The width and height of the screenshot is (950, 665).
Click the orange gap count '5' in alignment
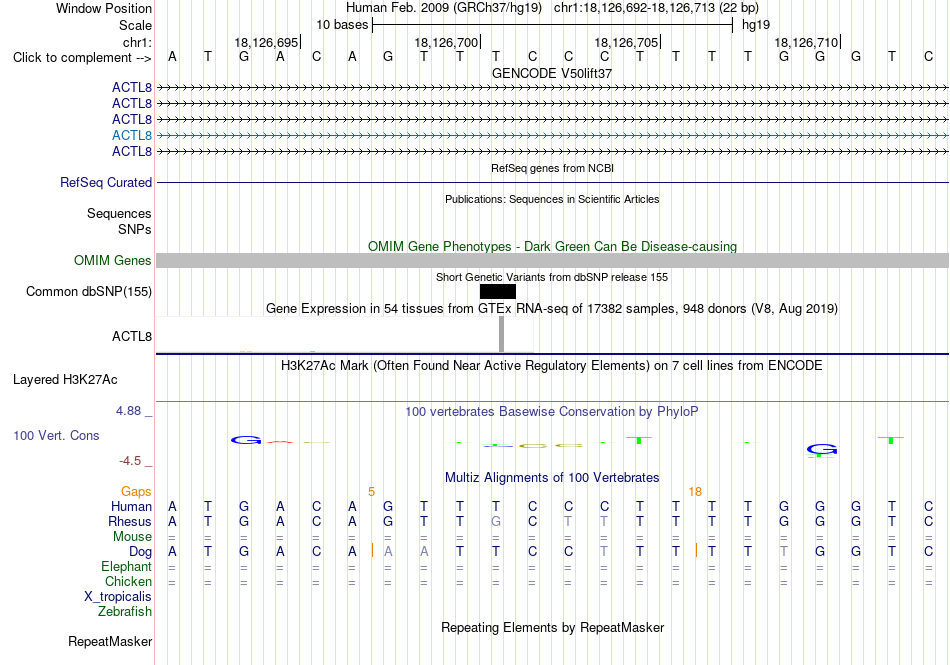pyautogui.click(x=371, y=491)
